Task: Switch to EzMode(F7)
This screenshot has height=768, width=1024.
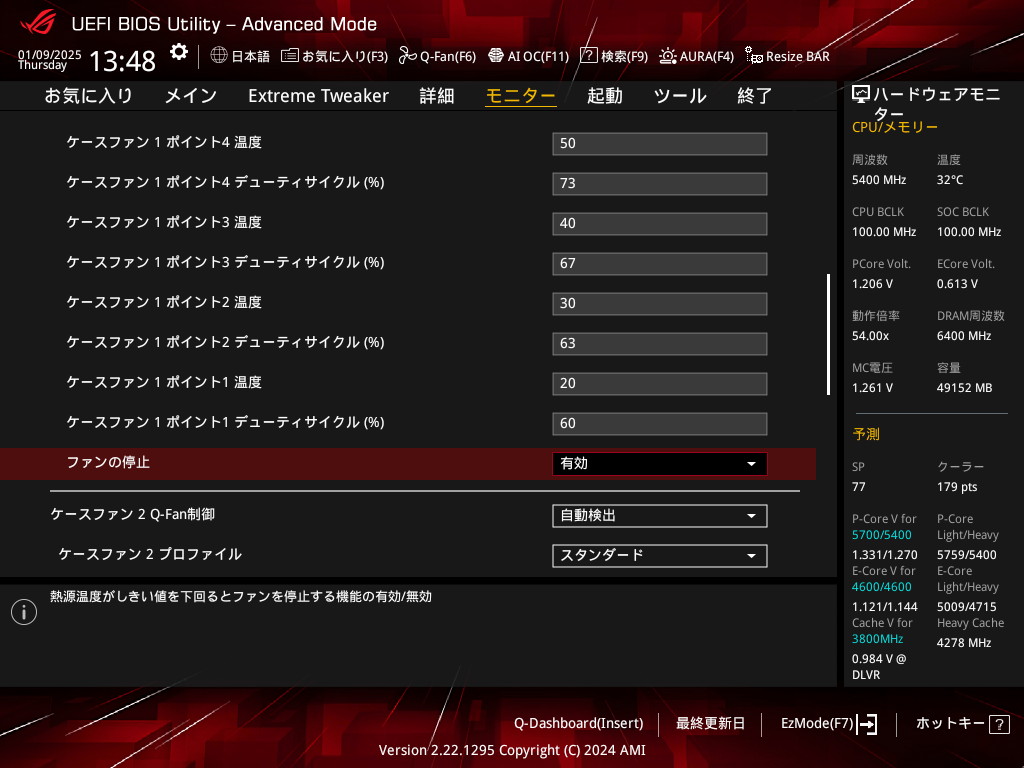Action: click(829, 723)
